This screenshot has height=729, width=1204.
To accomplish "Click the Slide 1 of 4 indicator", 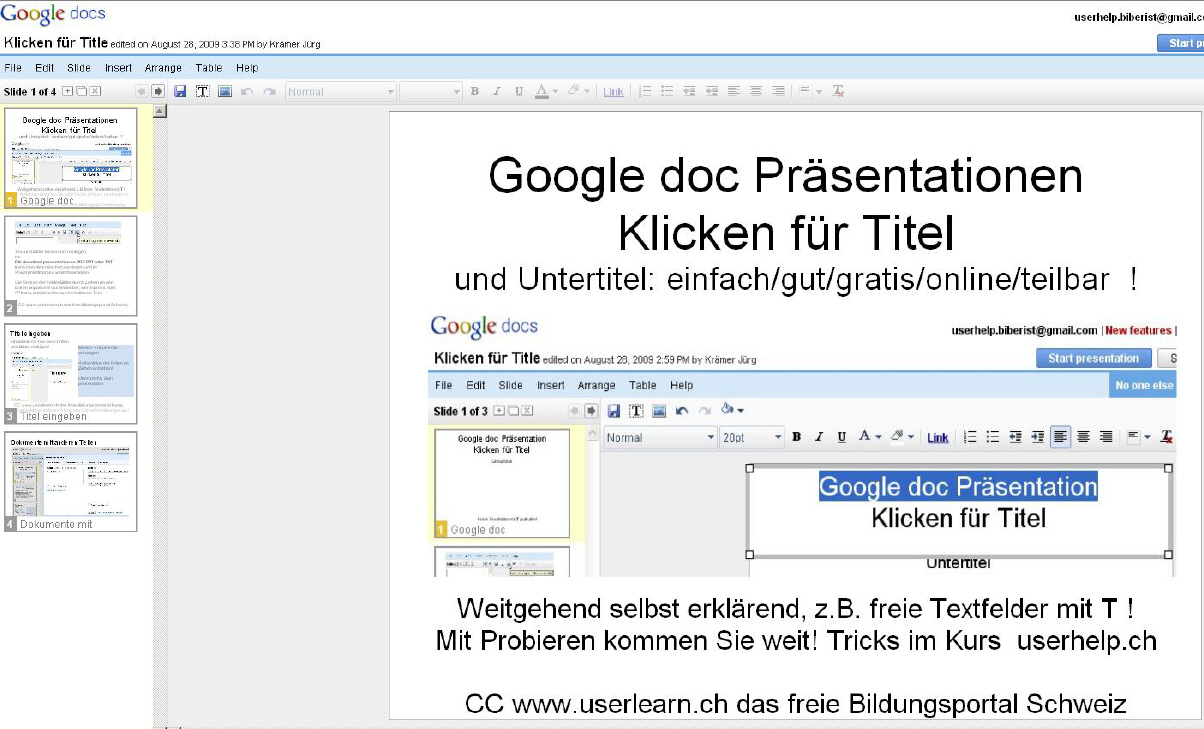I will click(30, 91).
